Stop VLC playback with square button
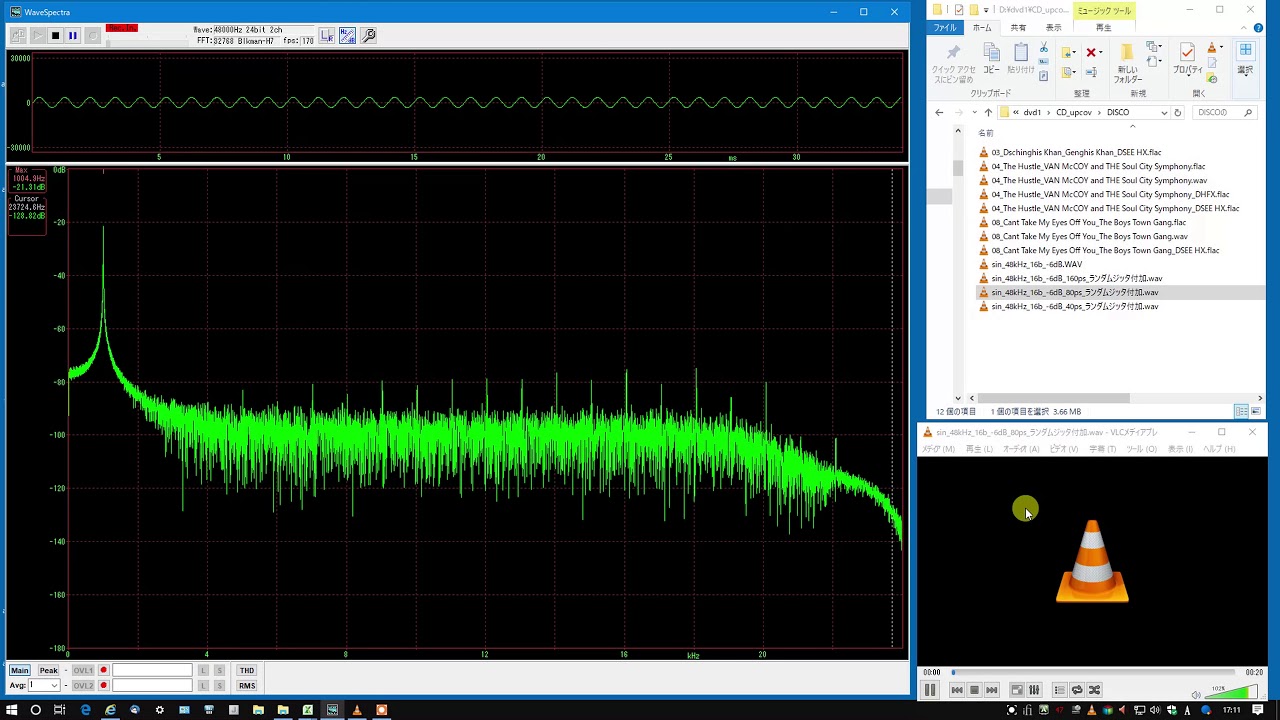This screenshot has width=1280, height=720. click(x=974, y=690)
